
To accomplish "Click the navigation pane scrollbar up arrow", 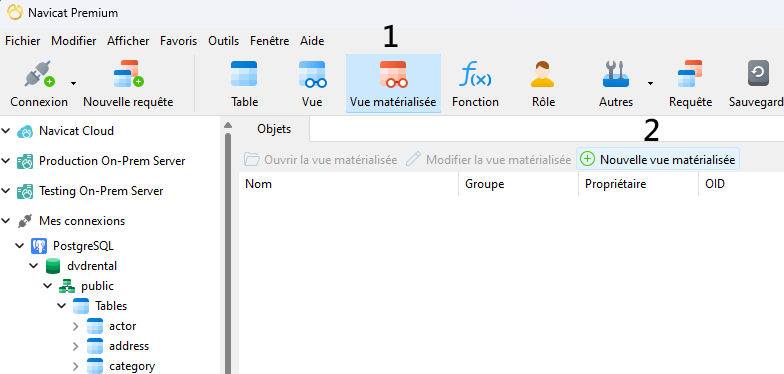I will tap(228, 125).
